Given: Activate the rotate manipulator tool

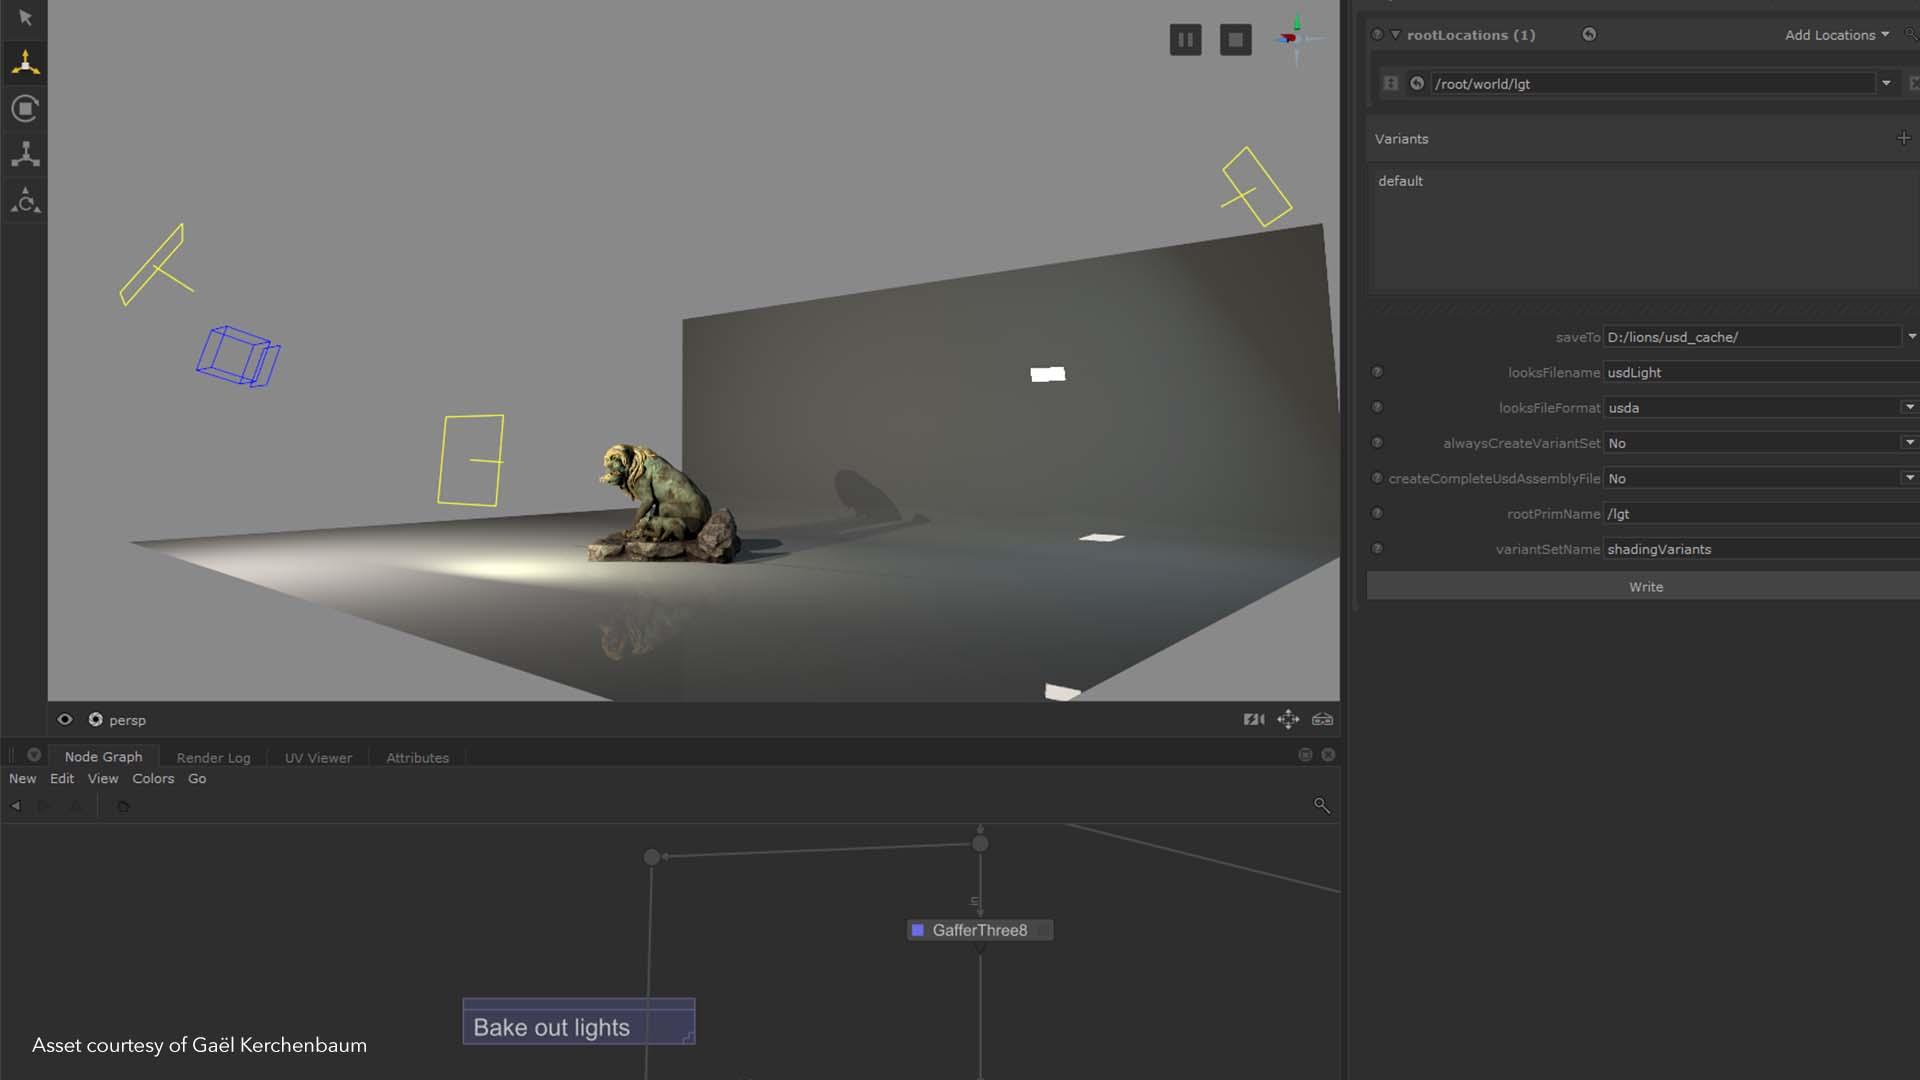Looking at the screenshot, I should tap(25, 108).
